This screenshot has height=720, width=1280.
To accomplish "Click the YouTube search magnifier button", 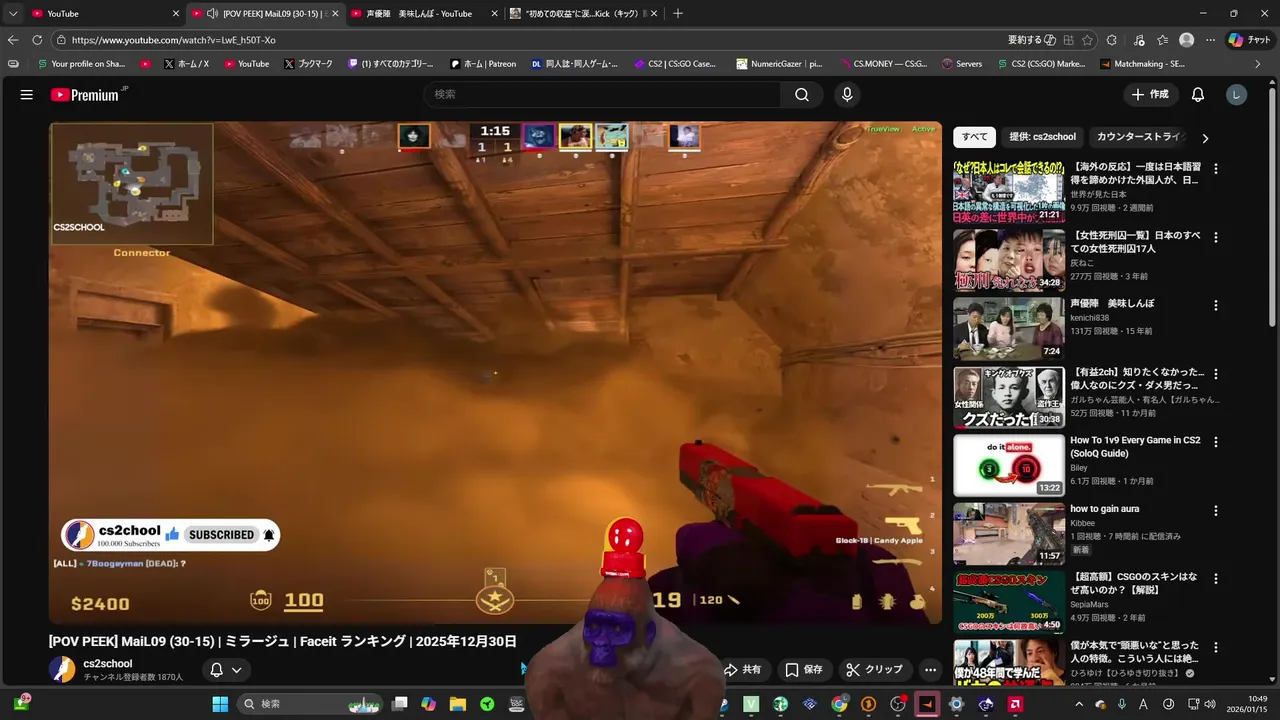I will click(802, 95).
